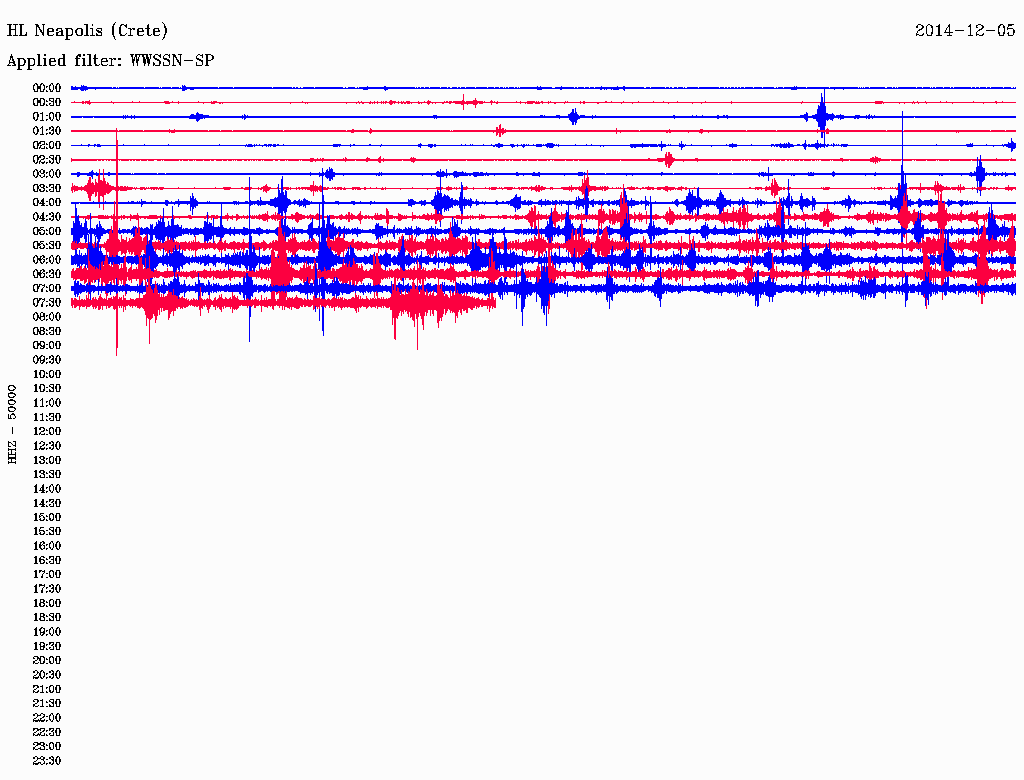The height and width of the screenshot is (780, 1024).
Task: Select the 09:30 time label
Action: [47, 360]
